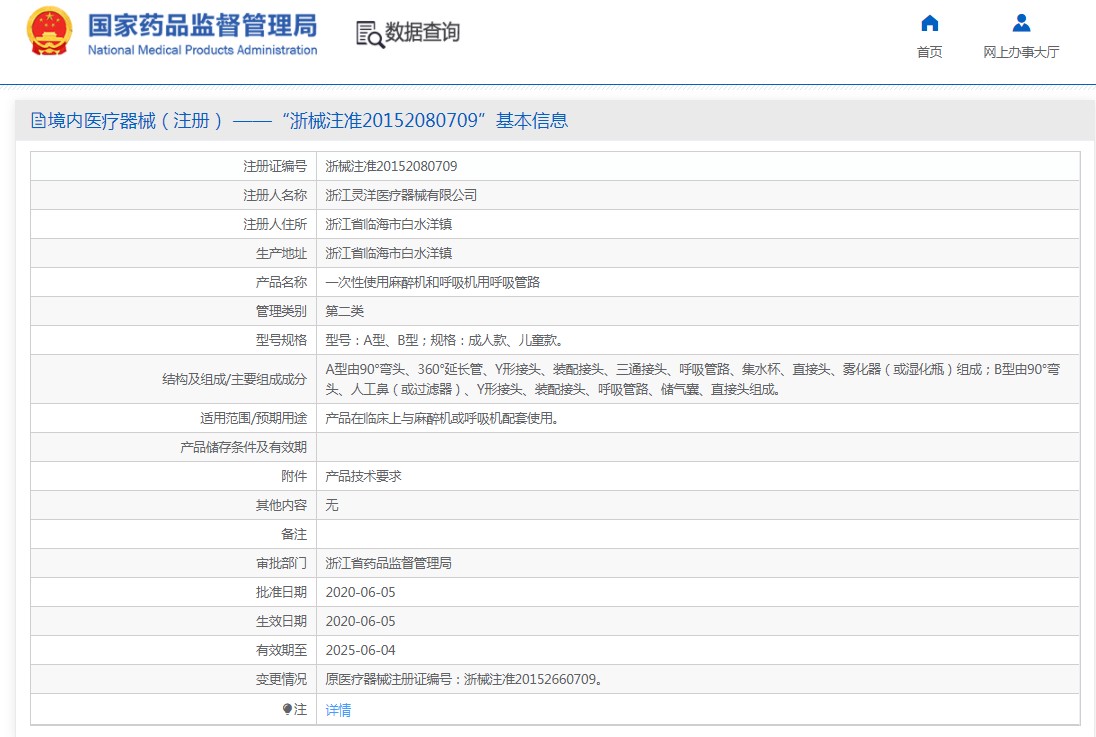Click the 生产地址 address value
Screen dimensions: 1096x737
(389, 253)
